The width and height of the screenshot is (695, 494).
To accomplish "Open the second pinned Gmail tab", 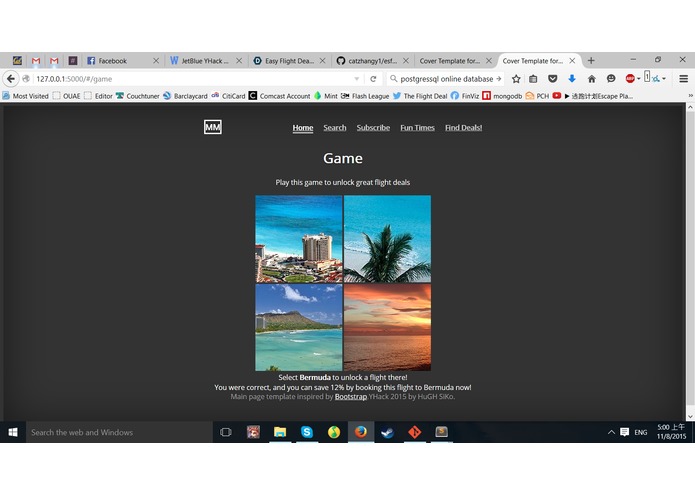I will coord(54,61).
